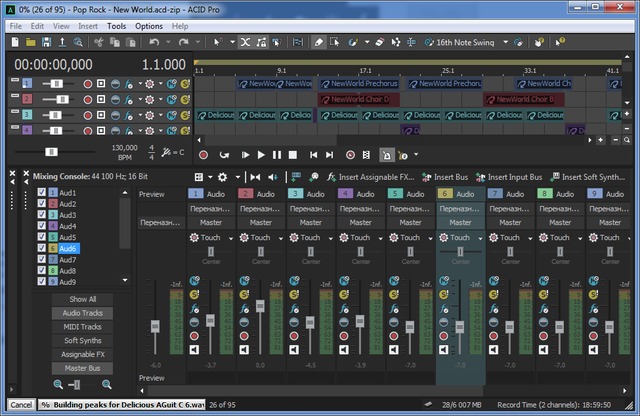The width and height of the screenshot is (640, 416).
Task: Open the 16th Note Swing groove dropdown
Action: (505, 43)
